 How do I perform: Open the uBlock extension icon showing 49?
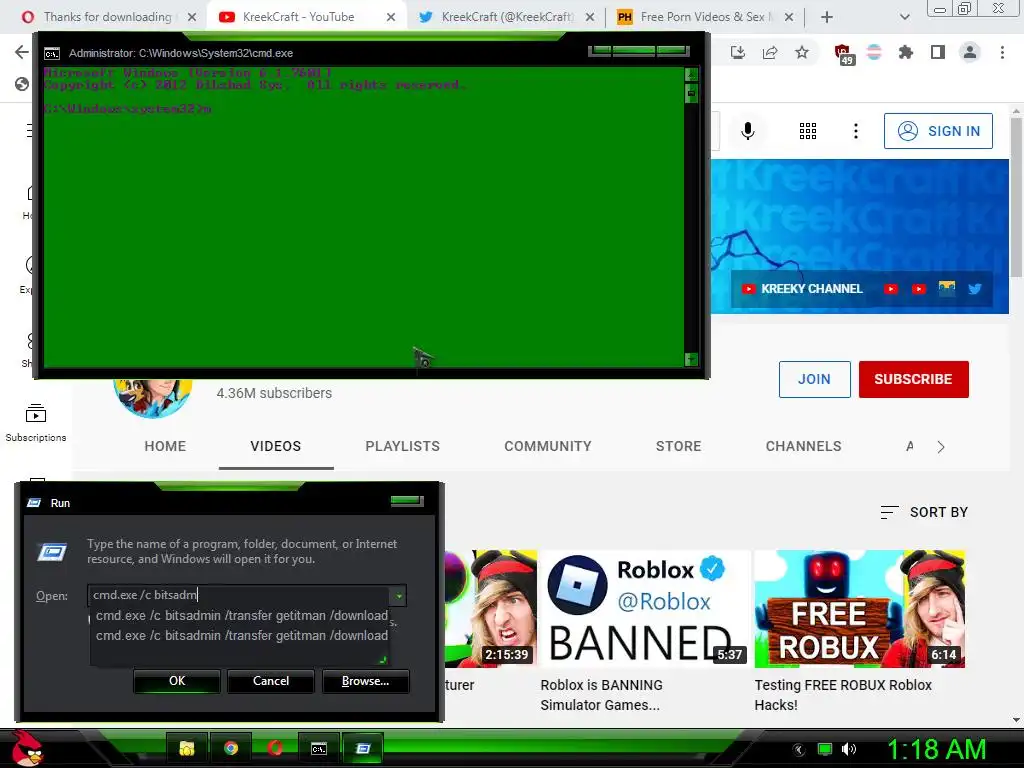click(843, 54)
